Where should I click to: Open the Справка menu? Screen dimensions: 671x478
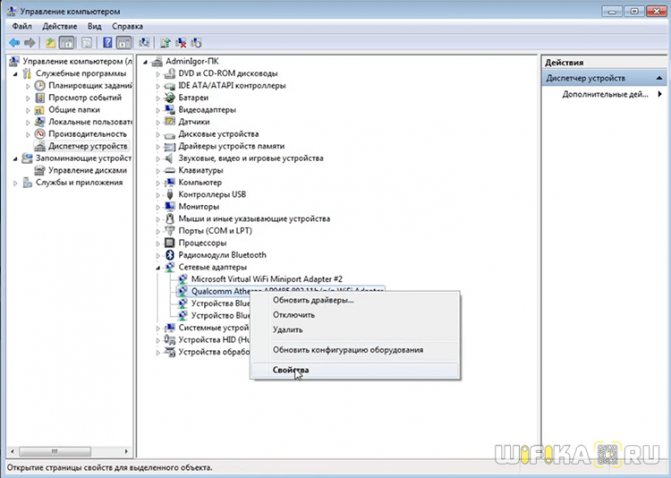(128, 27)
